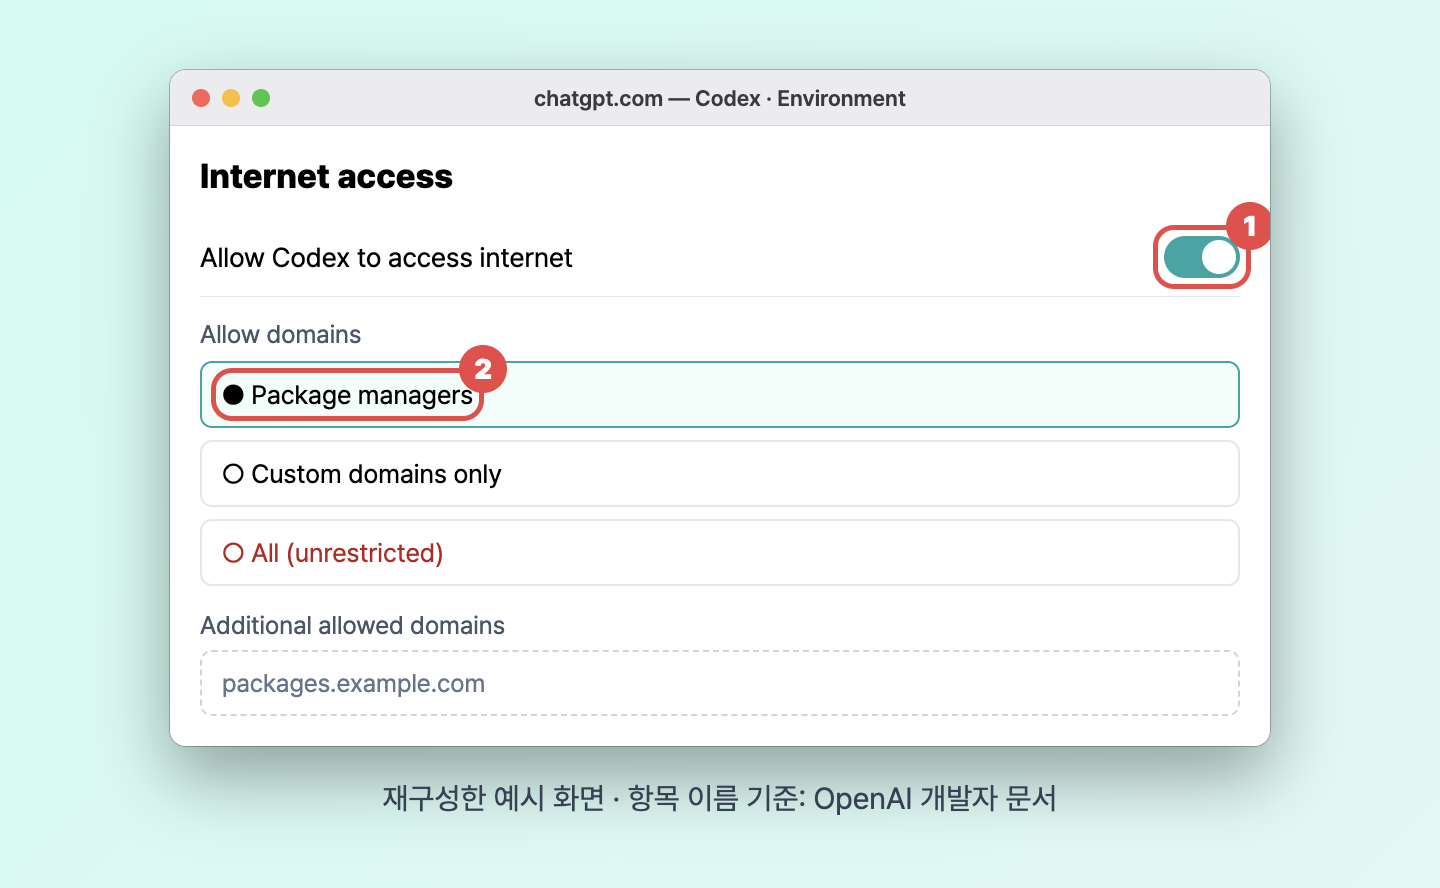This screenshot has height=888, width=1440.
Task: Minimize window with yellow traffic light
Action: [231, 98]
